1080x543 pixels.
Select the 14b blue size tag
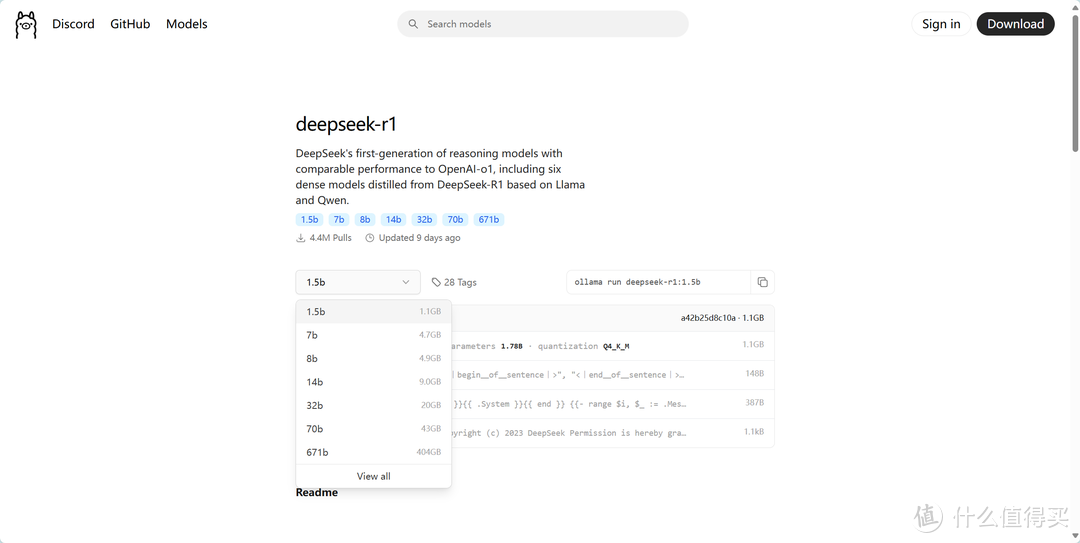393,220
